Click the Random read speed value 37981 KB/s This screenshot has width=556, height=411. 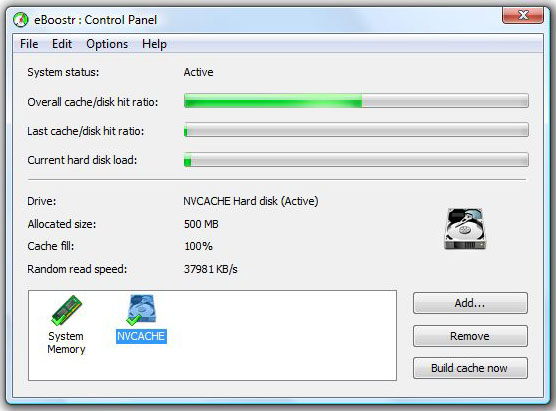point(211,269)
